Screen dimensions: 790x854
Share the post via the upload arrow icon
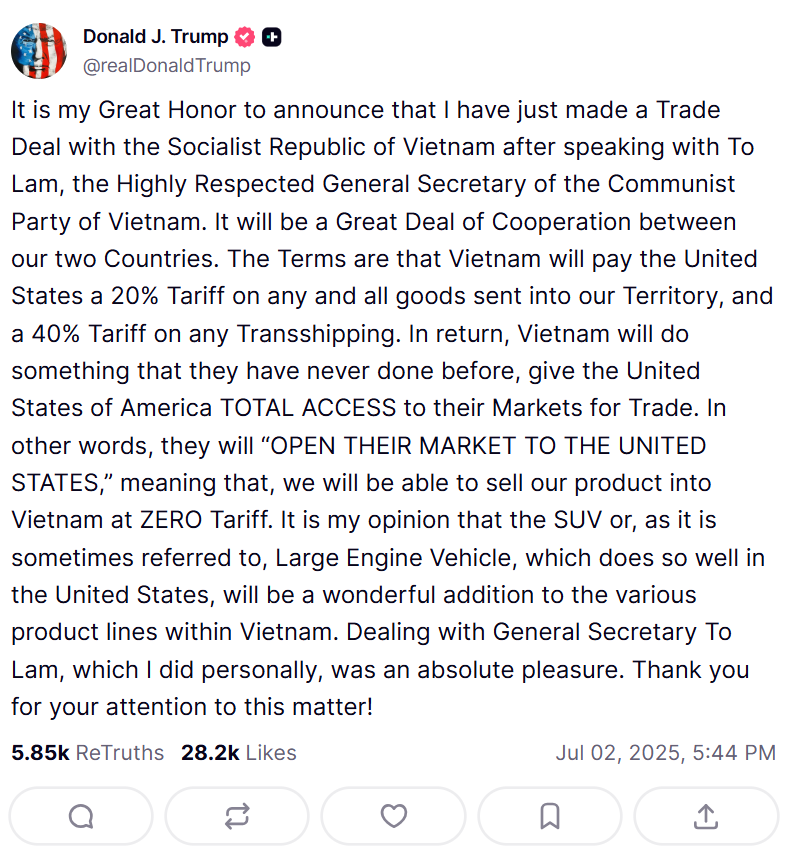[x=706, y=816]
